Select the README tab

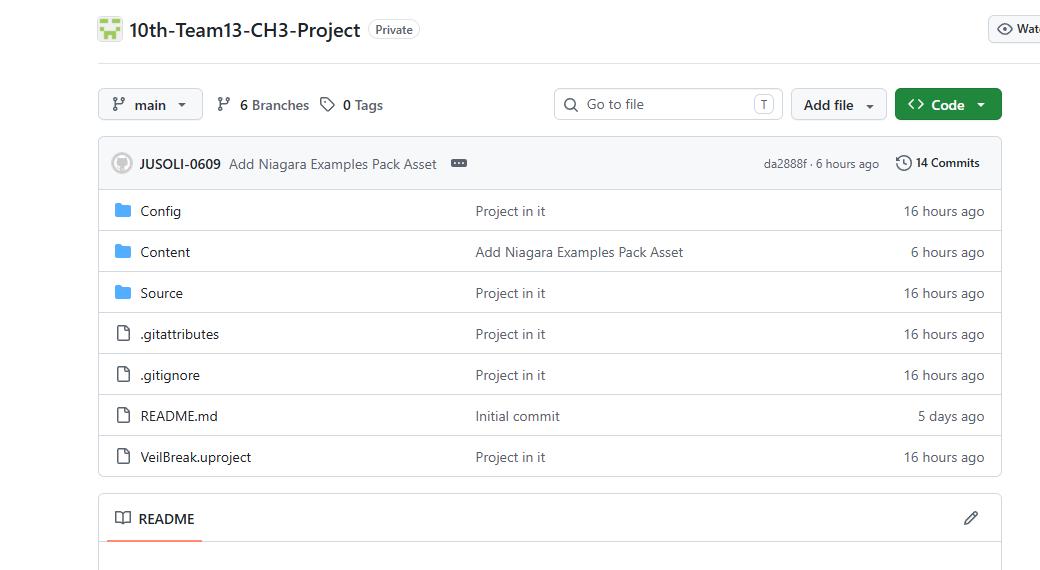[155, 519]
